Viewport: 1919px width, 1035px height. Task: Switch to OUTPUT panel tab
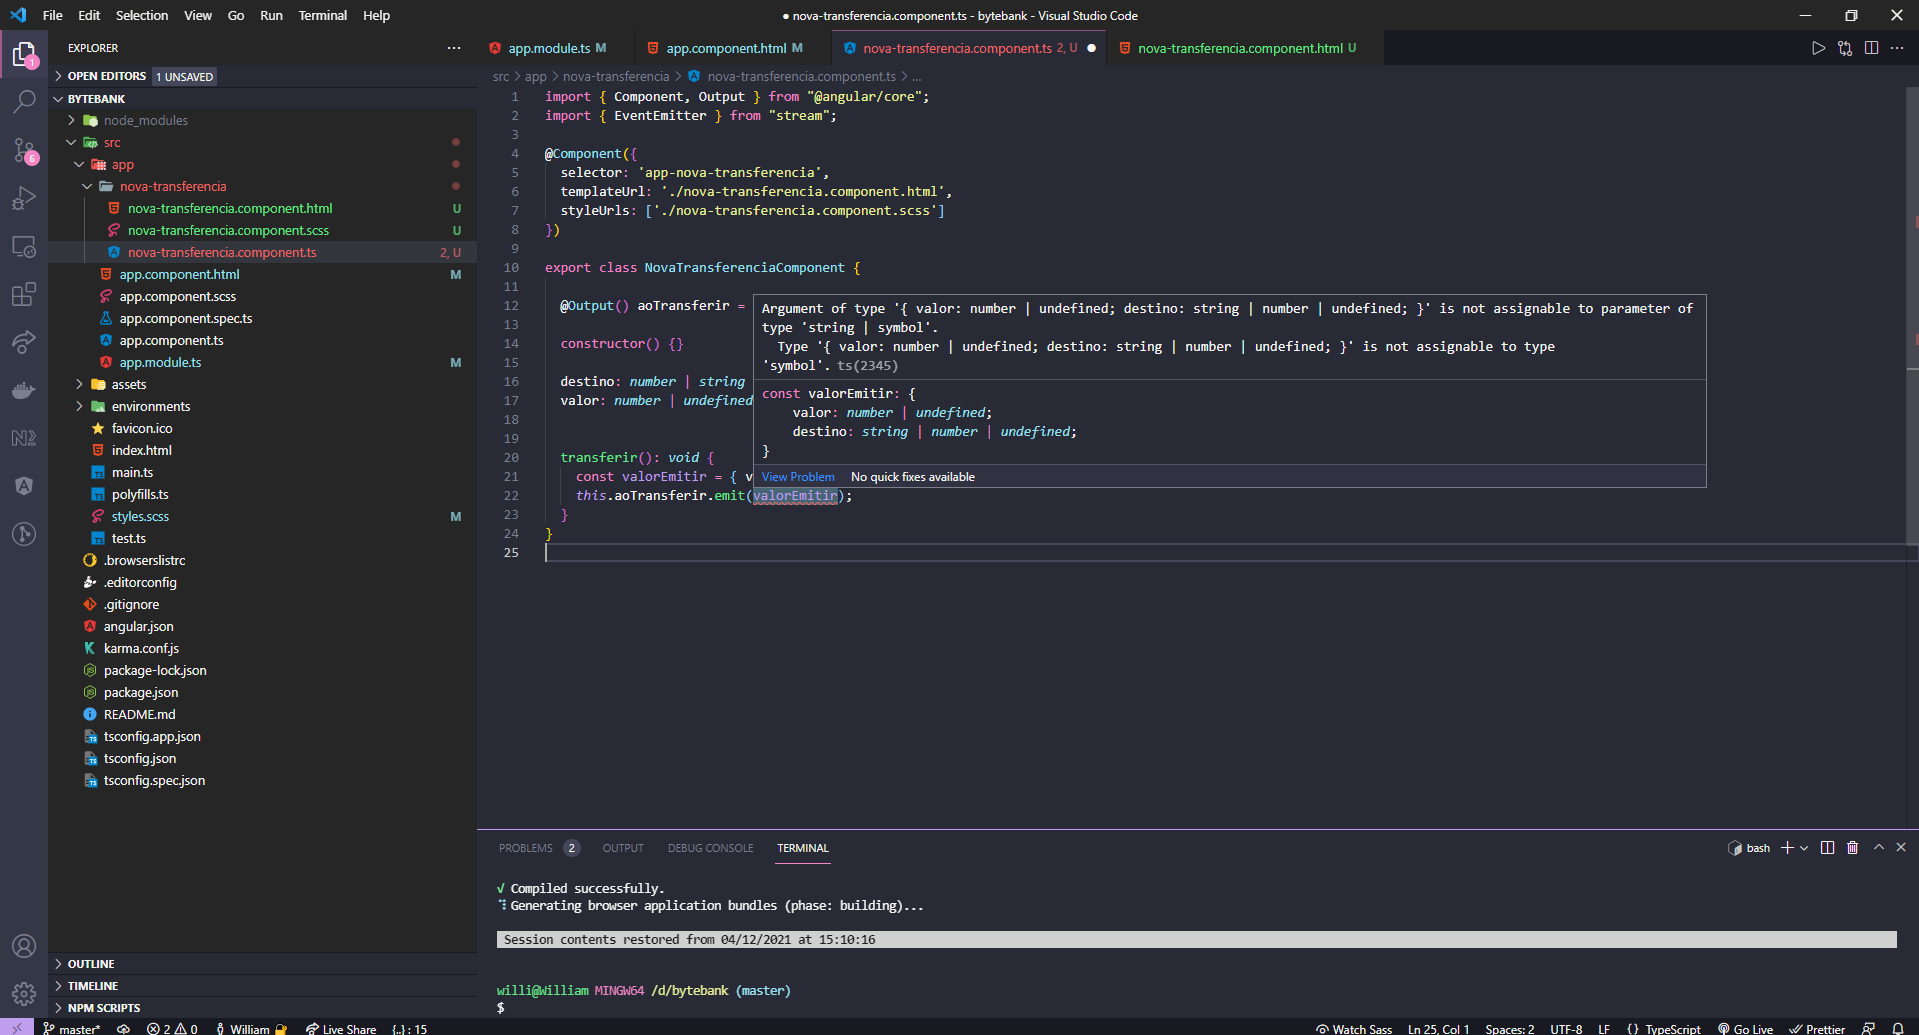623,848
